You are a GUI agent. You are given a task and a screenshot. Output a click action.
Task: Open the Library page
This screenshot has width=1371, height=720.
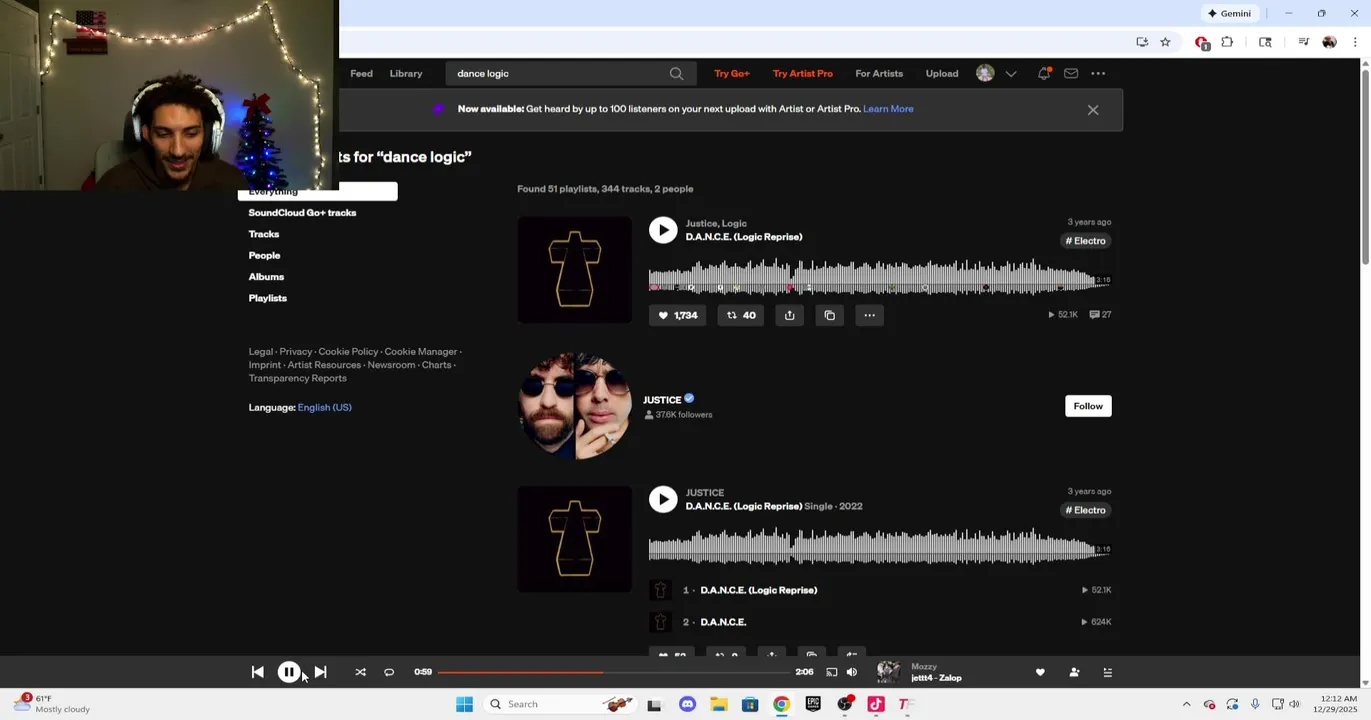tap(406, 74)
